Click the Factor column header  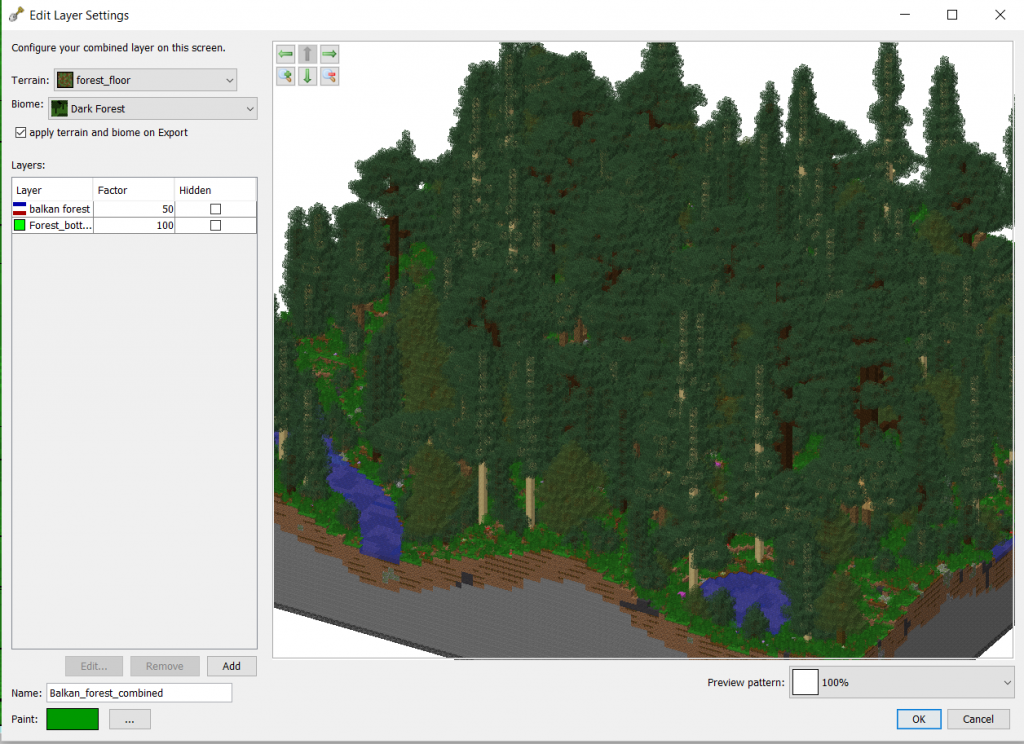coord(134,190)
